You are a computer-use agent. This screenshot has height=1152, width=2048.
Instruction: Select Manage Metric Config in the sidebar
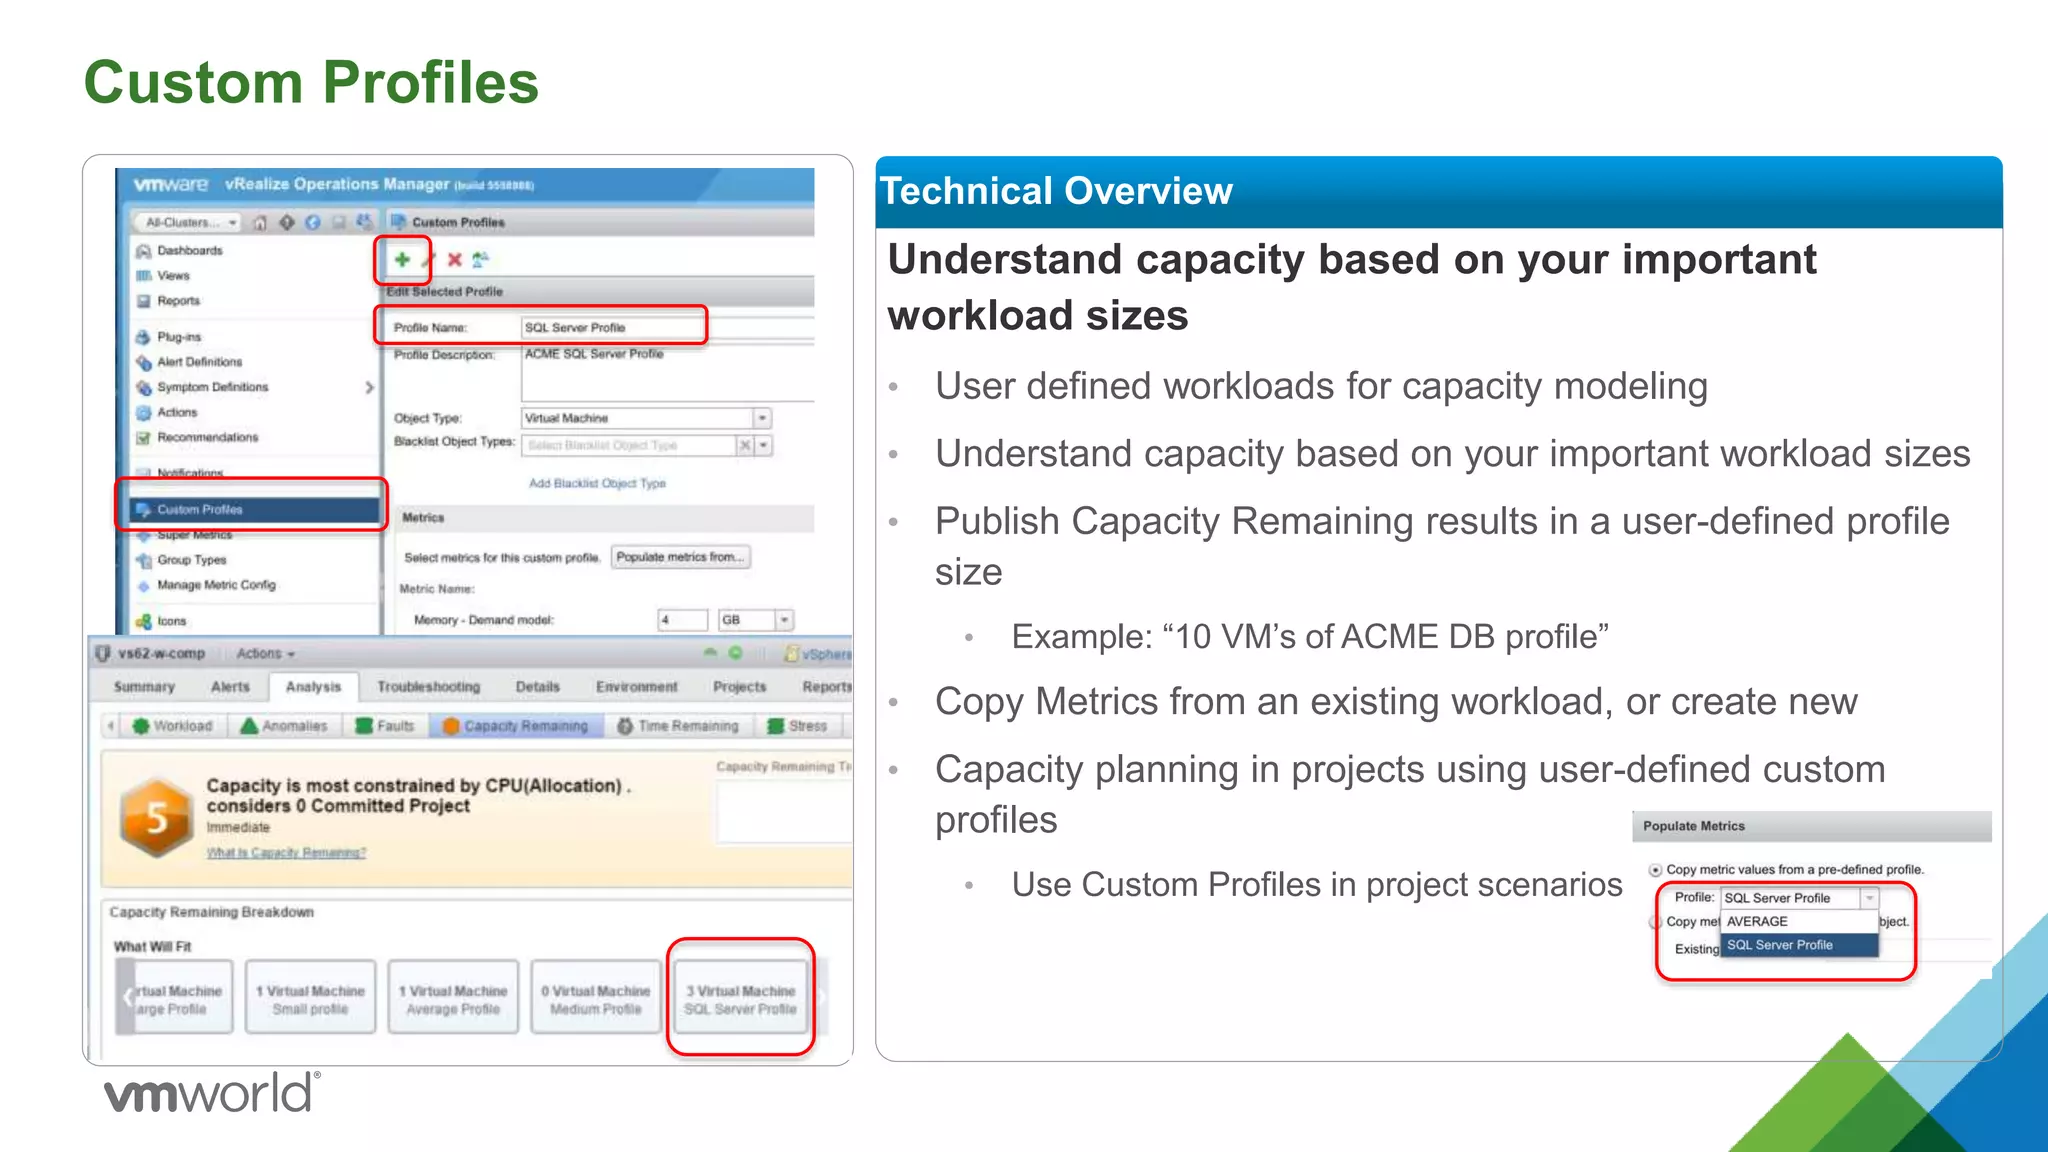click(206, 585)
